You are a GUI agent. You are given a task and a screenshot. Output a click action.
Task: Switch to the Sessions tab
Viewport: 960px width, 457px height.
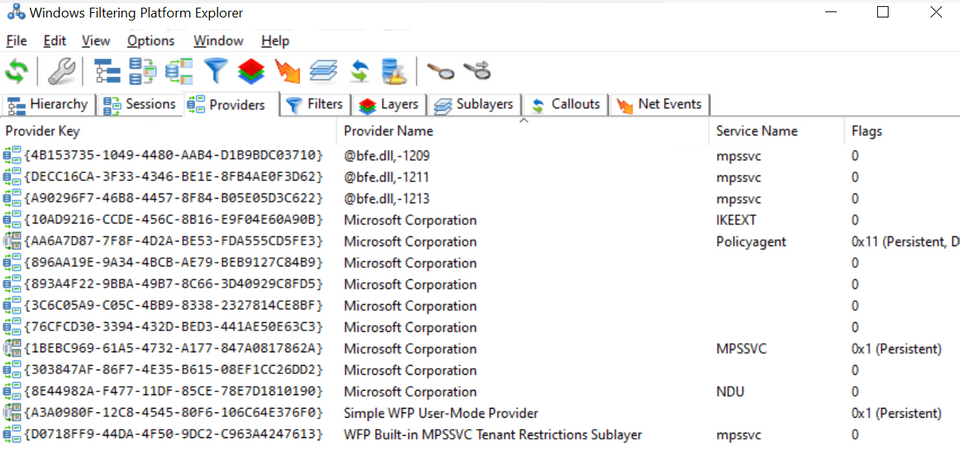140,104
